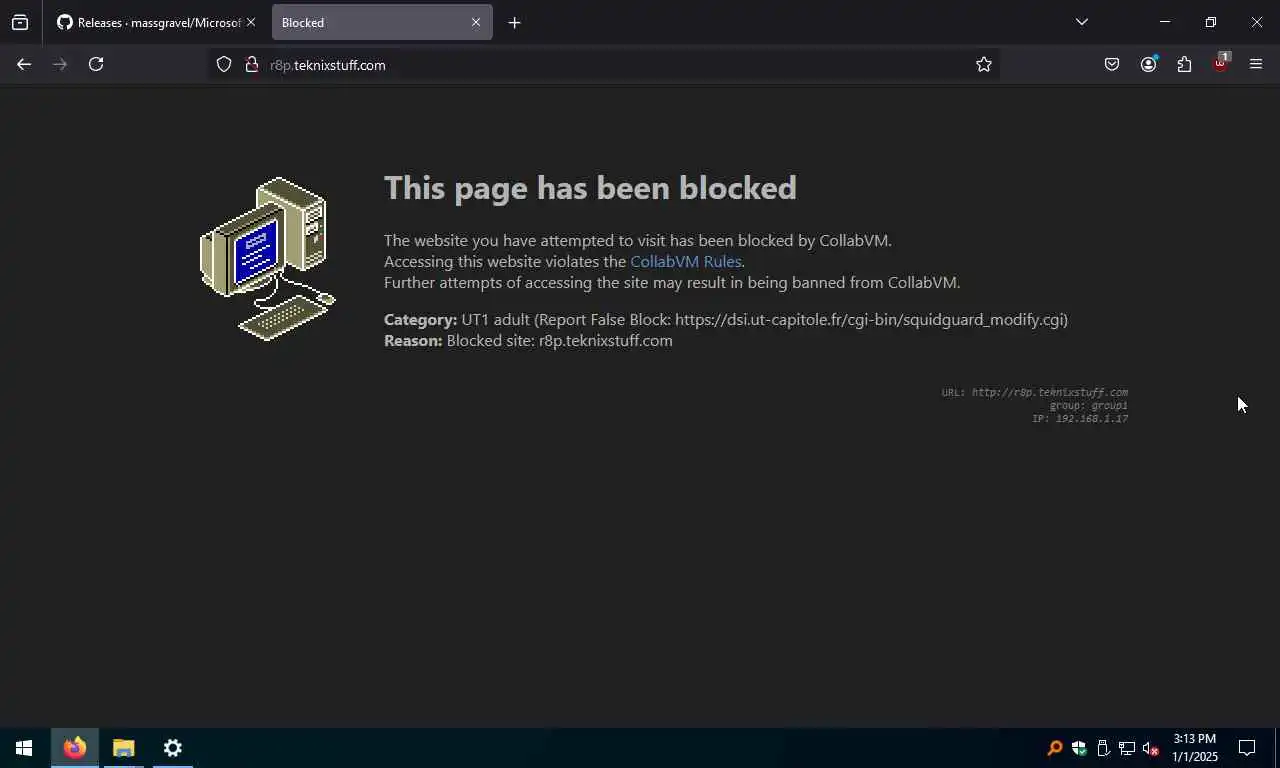
Task: Click safely remove hardware USB tray icon
Action: pyautogui.click(x=1102, y=748)
